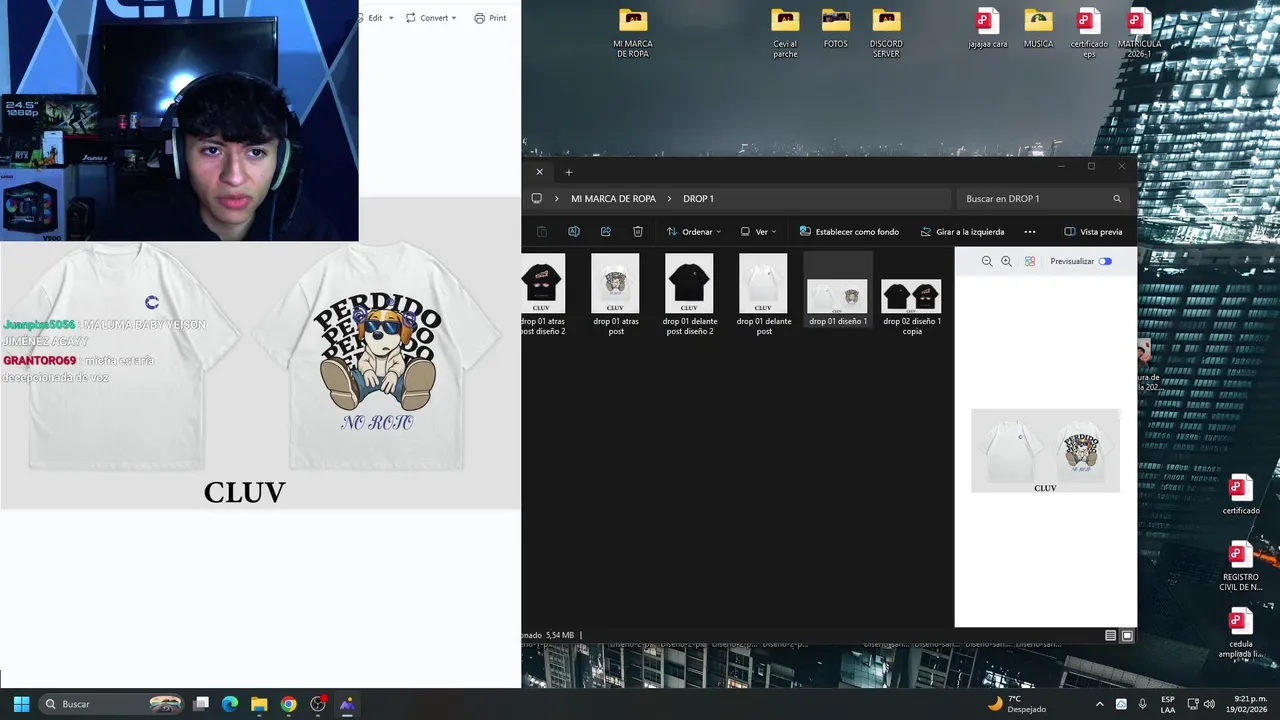This screenshot has height=720, width=1280.
Task: Click the Delete trash icon in Explorer toolbar
Action: coord(638,231)
